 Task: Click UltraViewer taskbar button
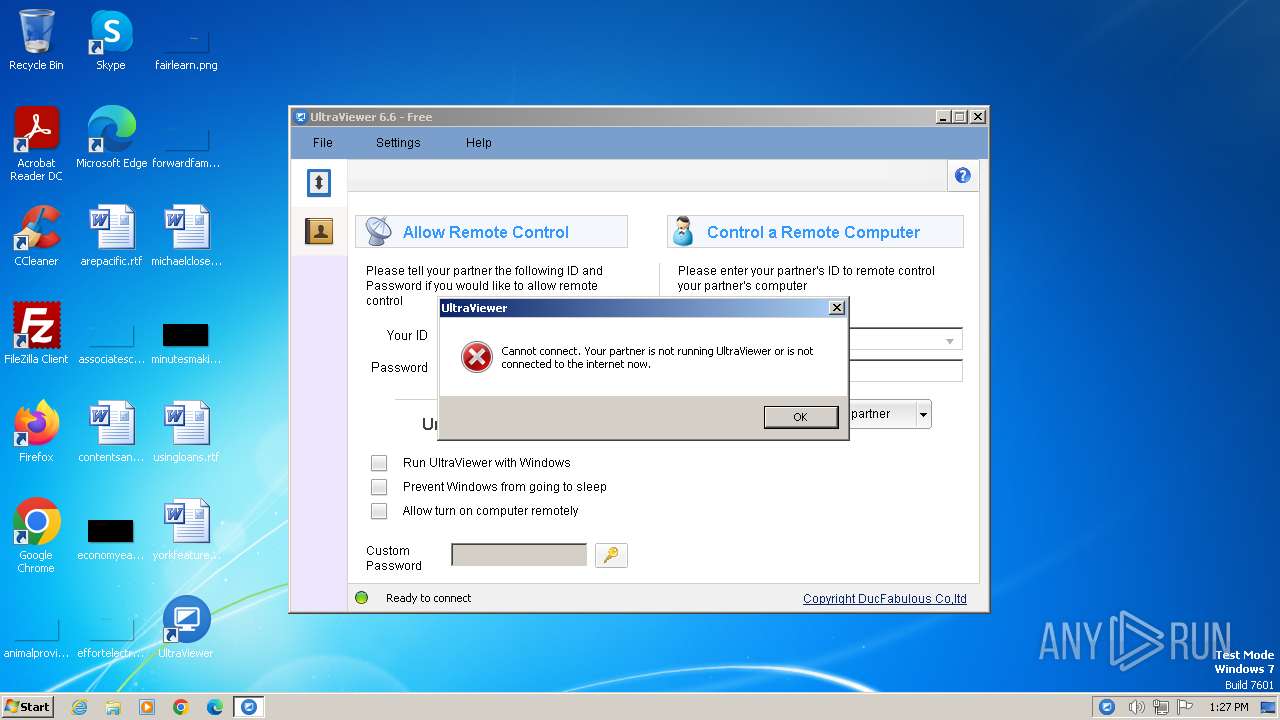tap(249, 707)
